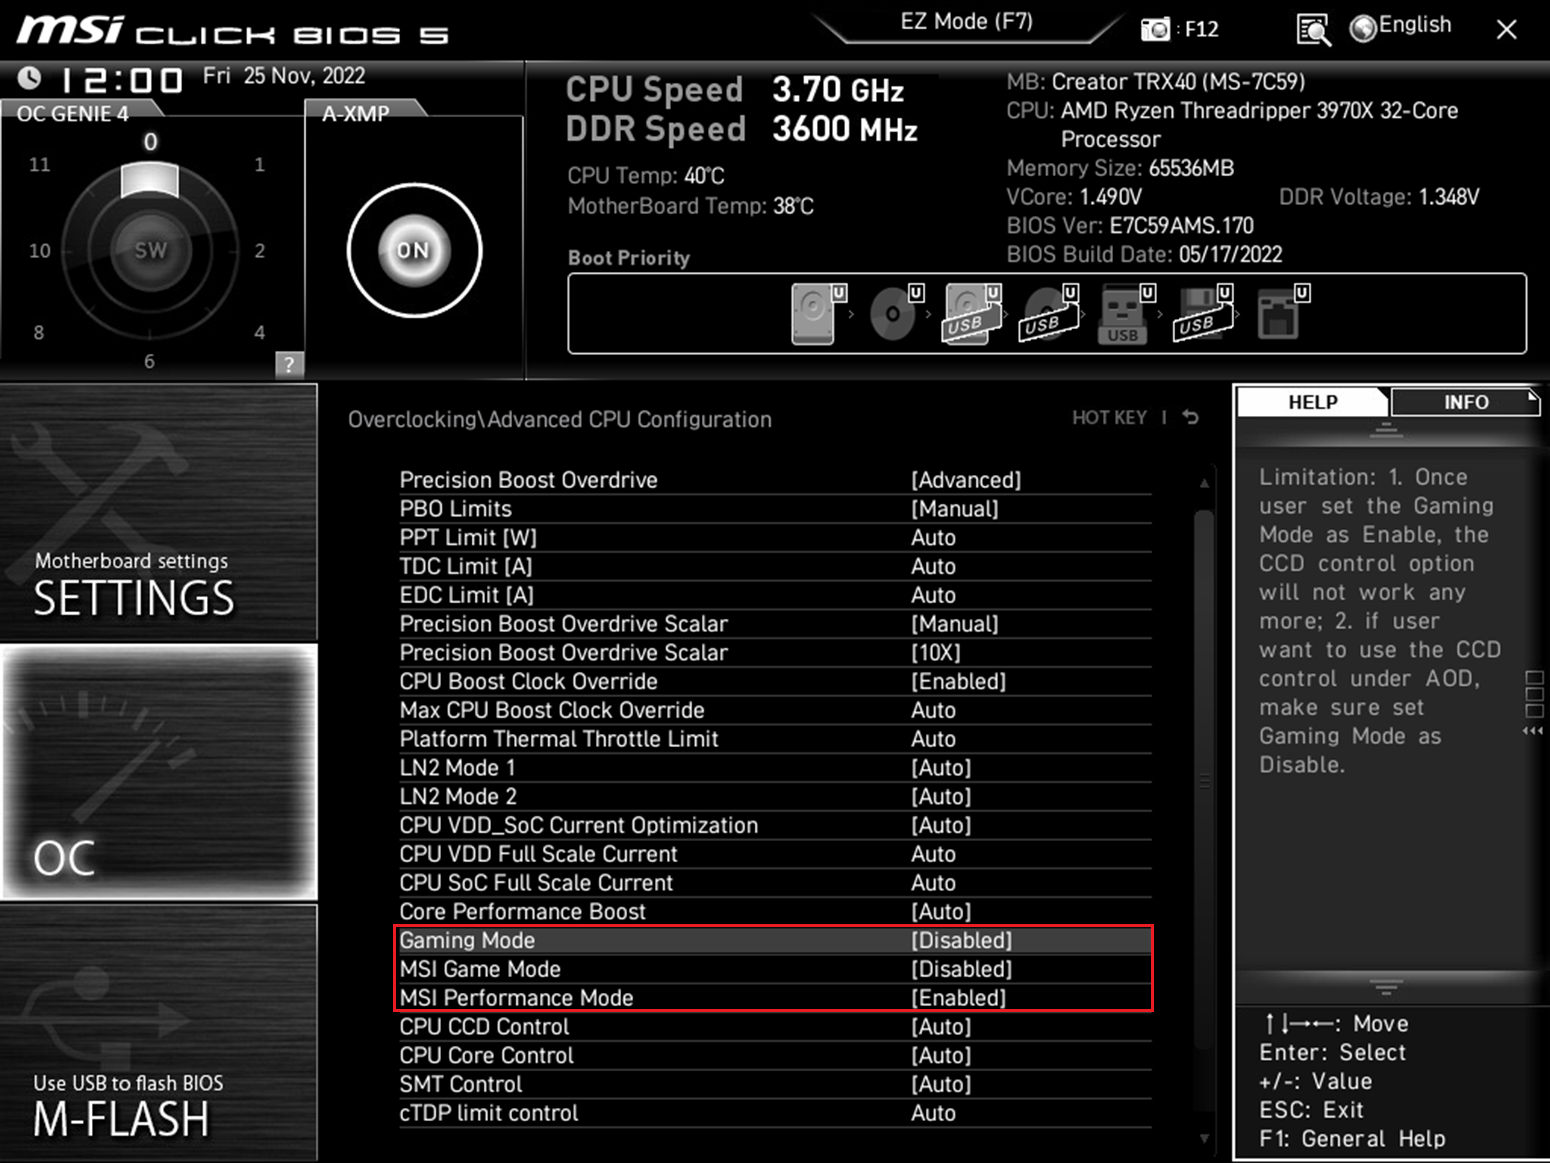
Task: Select the non-USB optical disc boot device
Action: click(893, 313)
